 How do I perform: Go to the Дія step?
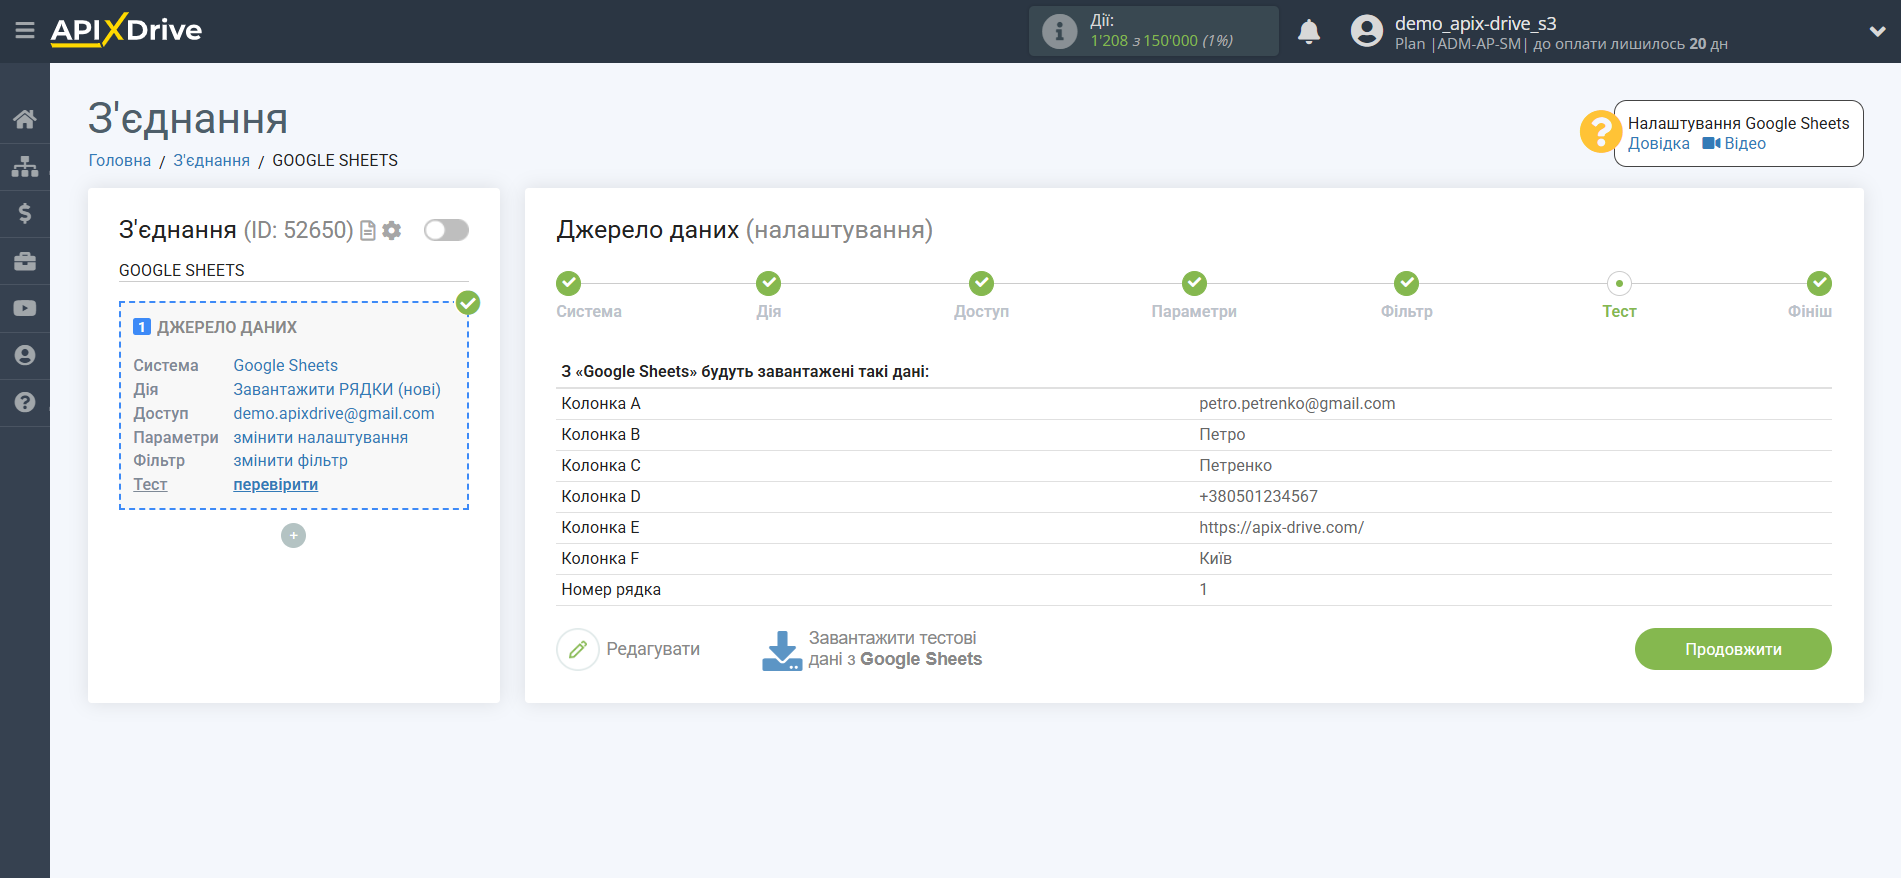[x=768, y=283]
